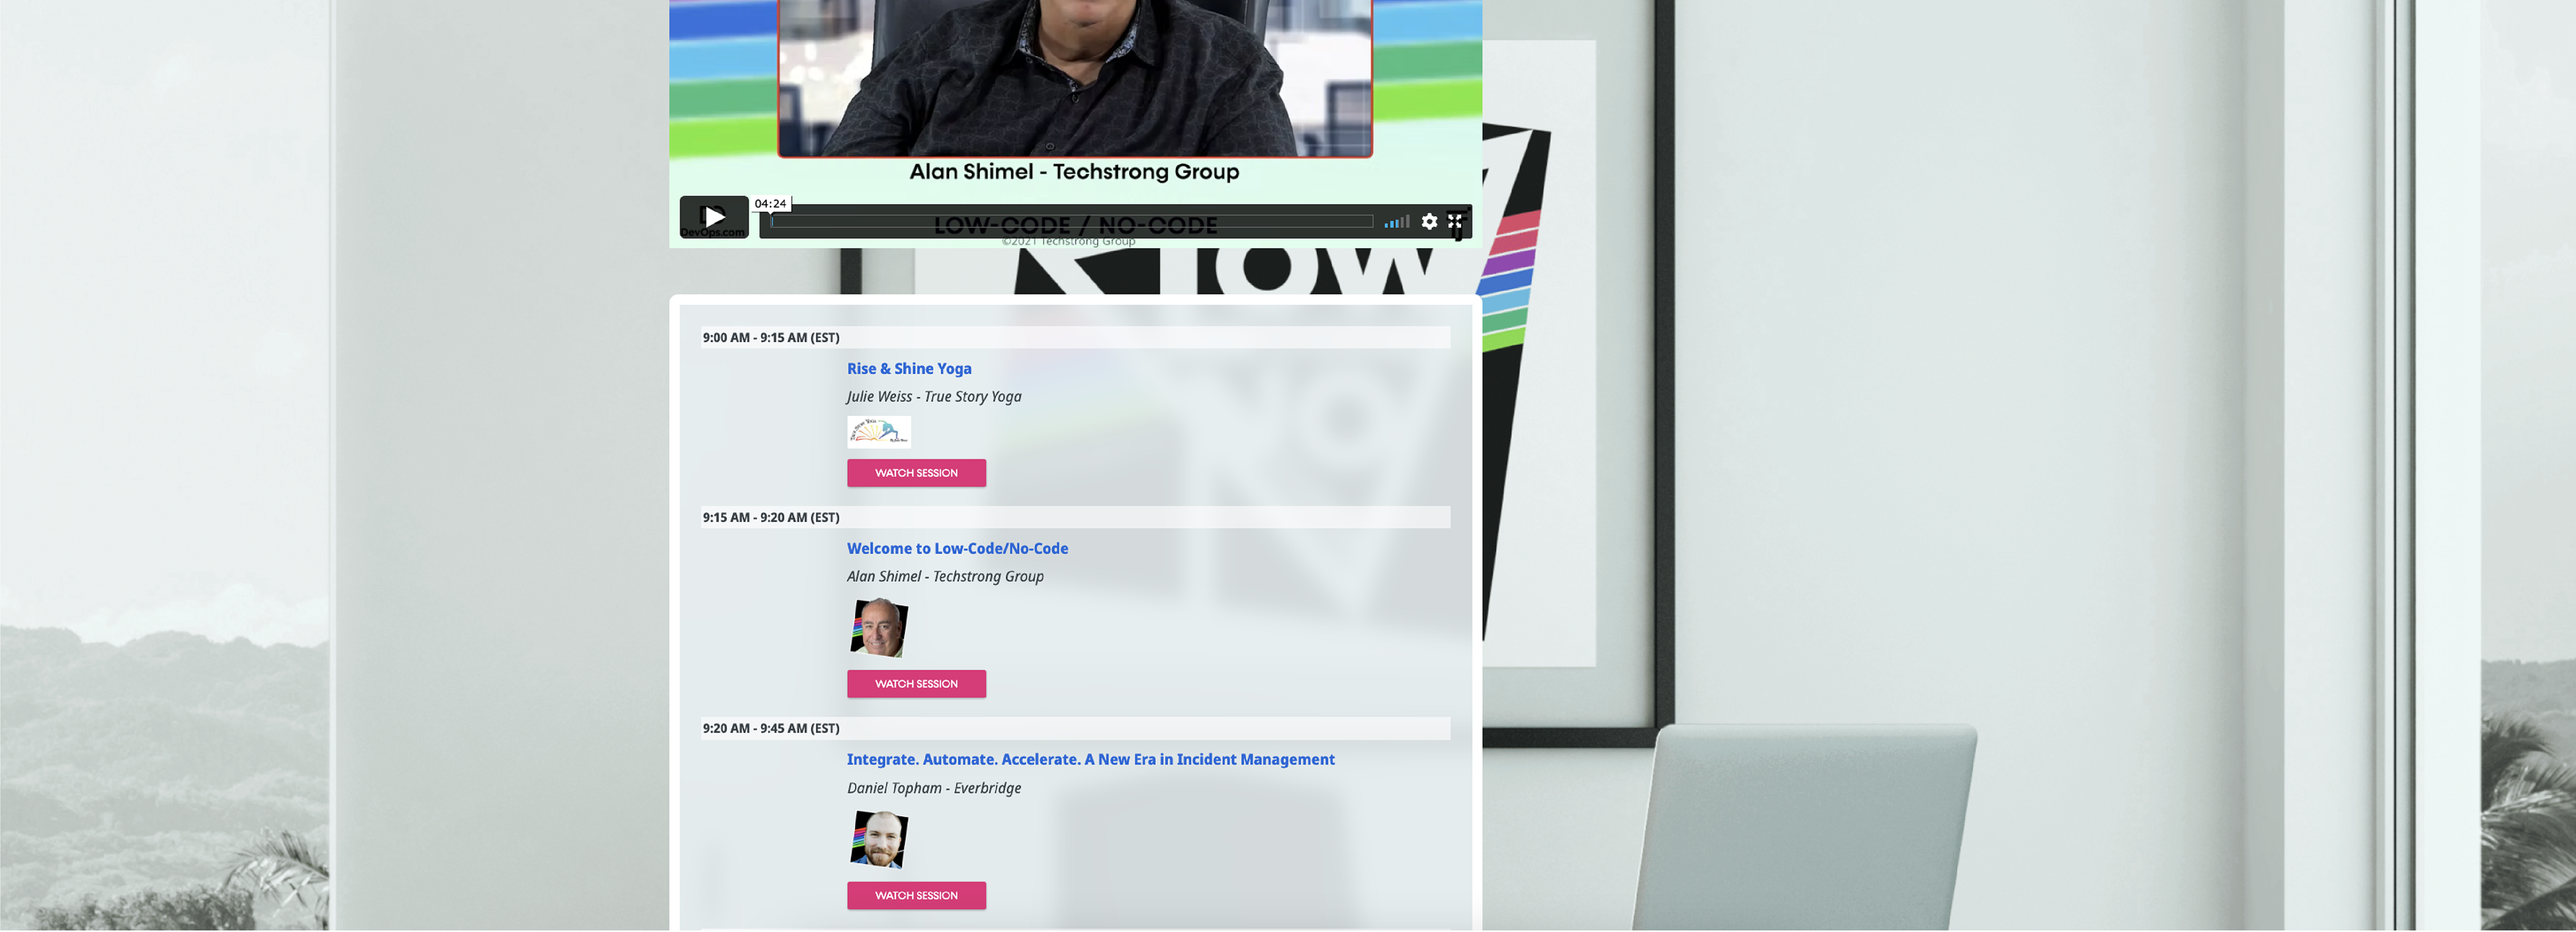Enter fullscreen video mode
Viewport: 2576px width, 932px height.
pyautogui.click(x=1455, y=222)
